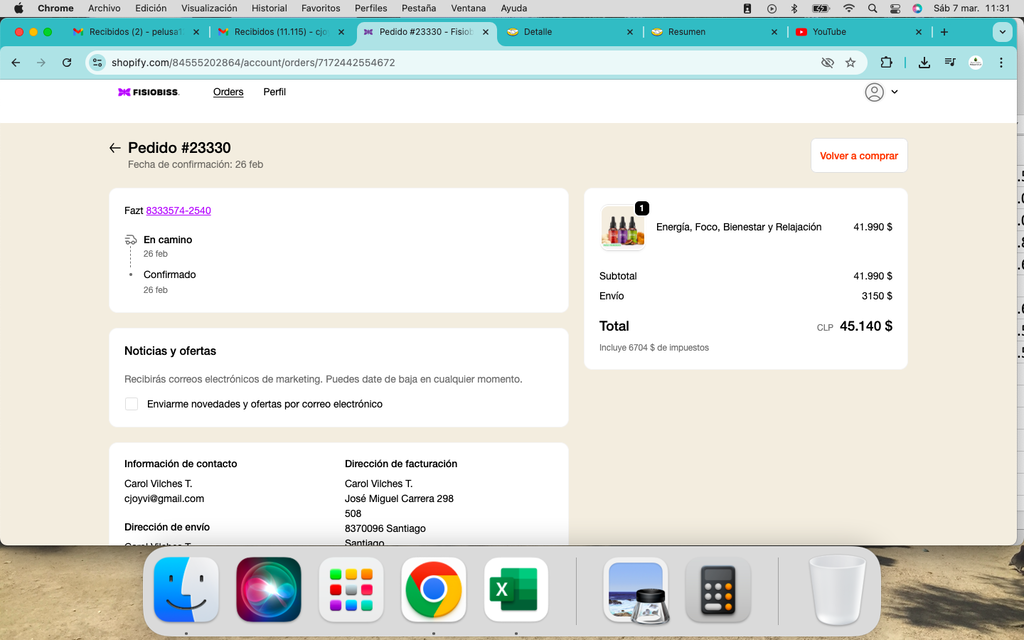1024x640 pixels.
Task: Open Excel from the Dock
Action: [x=516, y=590]
